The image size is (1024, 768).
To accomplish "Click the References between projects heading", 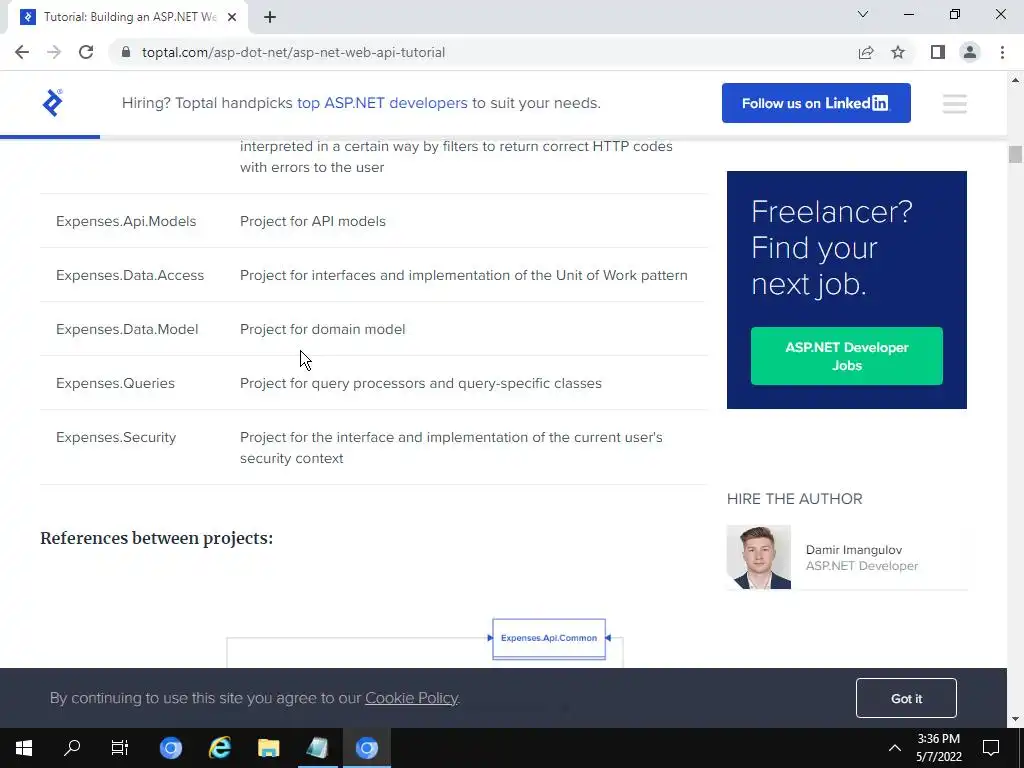I will (157, 538).
